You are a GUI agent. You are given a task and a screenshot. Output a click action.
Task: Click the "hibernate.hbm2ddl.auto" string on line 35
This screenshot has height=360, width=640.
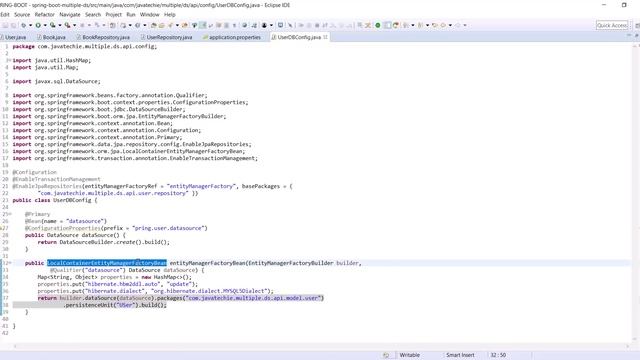121,284
